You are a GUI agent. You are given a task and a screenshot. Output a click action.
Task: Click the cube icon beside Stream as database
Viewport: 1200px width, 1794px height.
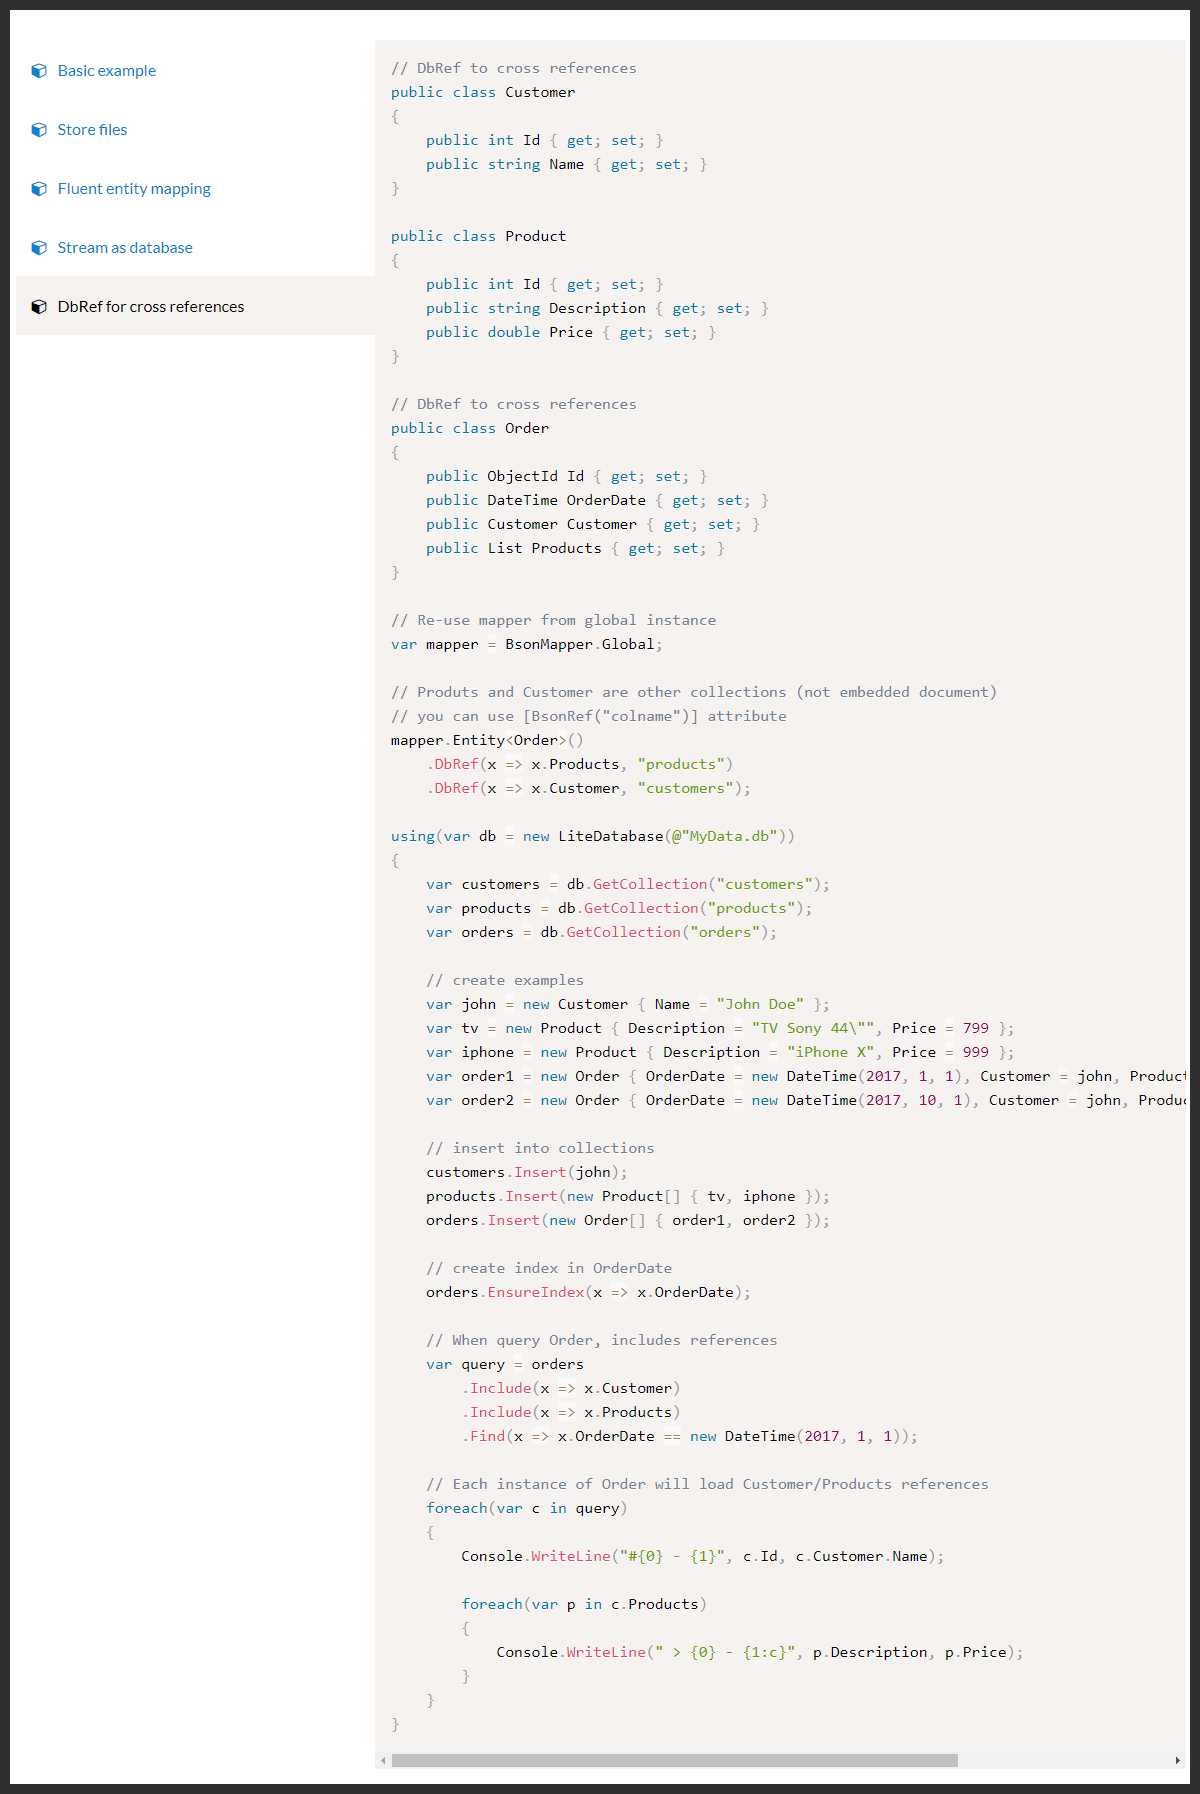pos(39,248)
